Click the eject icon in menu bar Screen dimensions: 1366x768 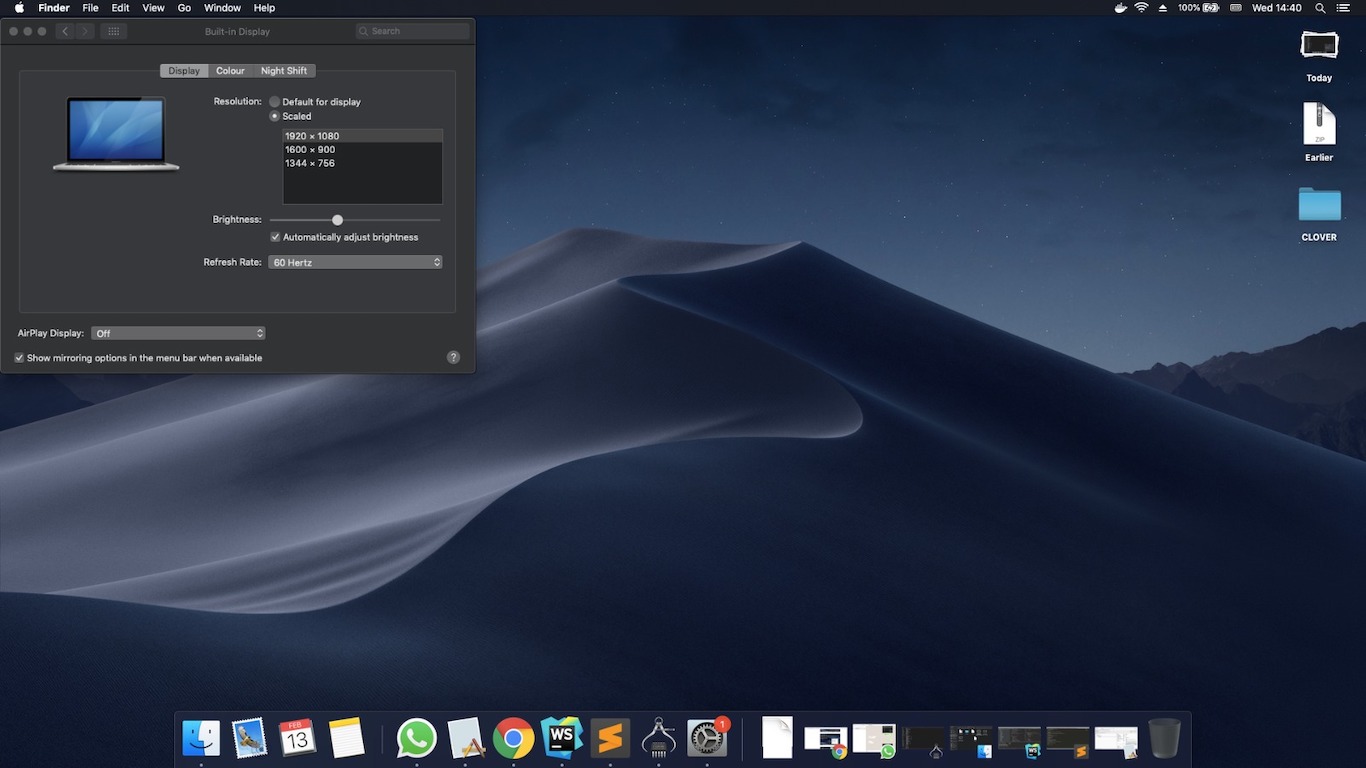coord(1162,8)
